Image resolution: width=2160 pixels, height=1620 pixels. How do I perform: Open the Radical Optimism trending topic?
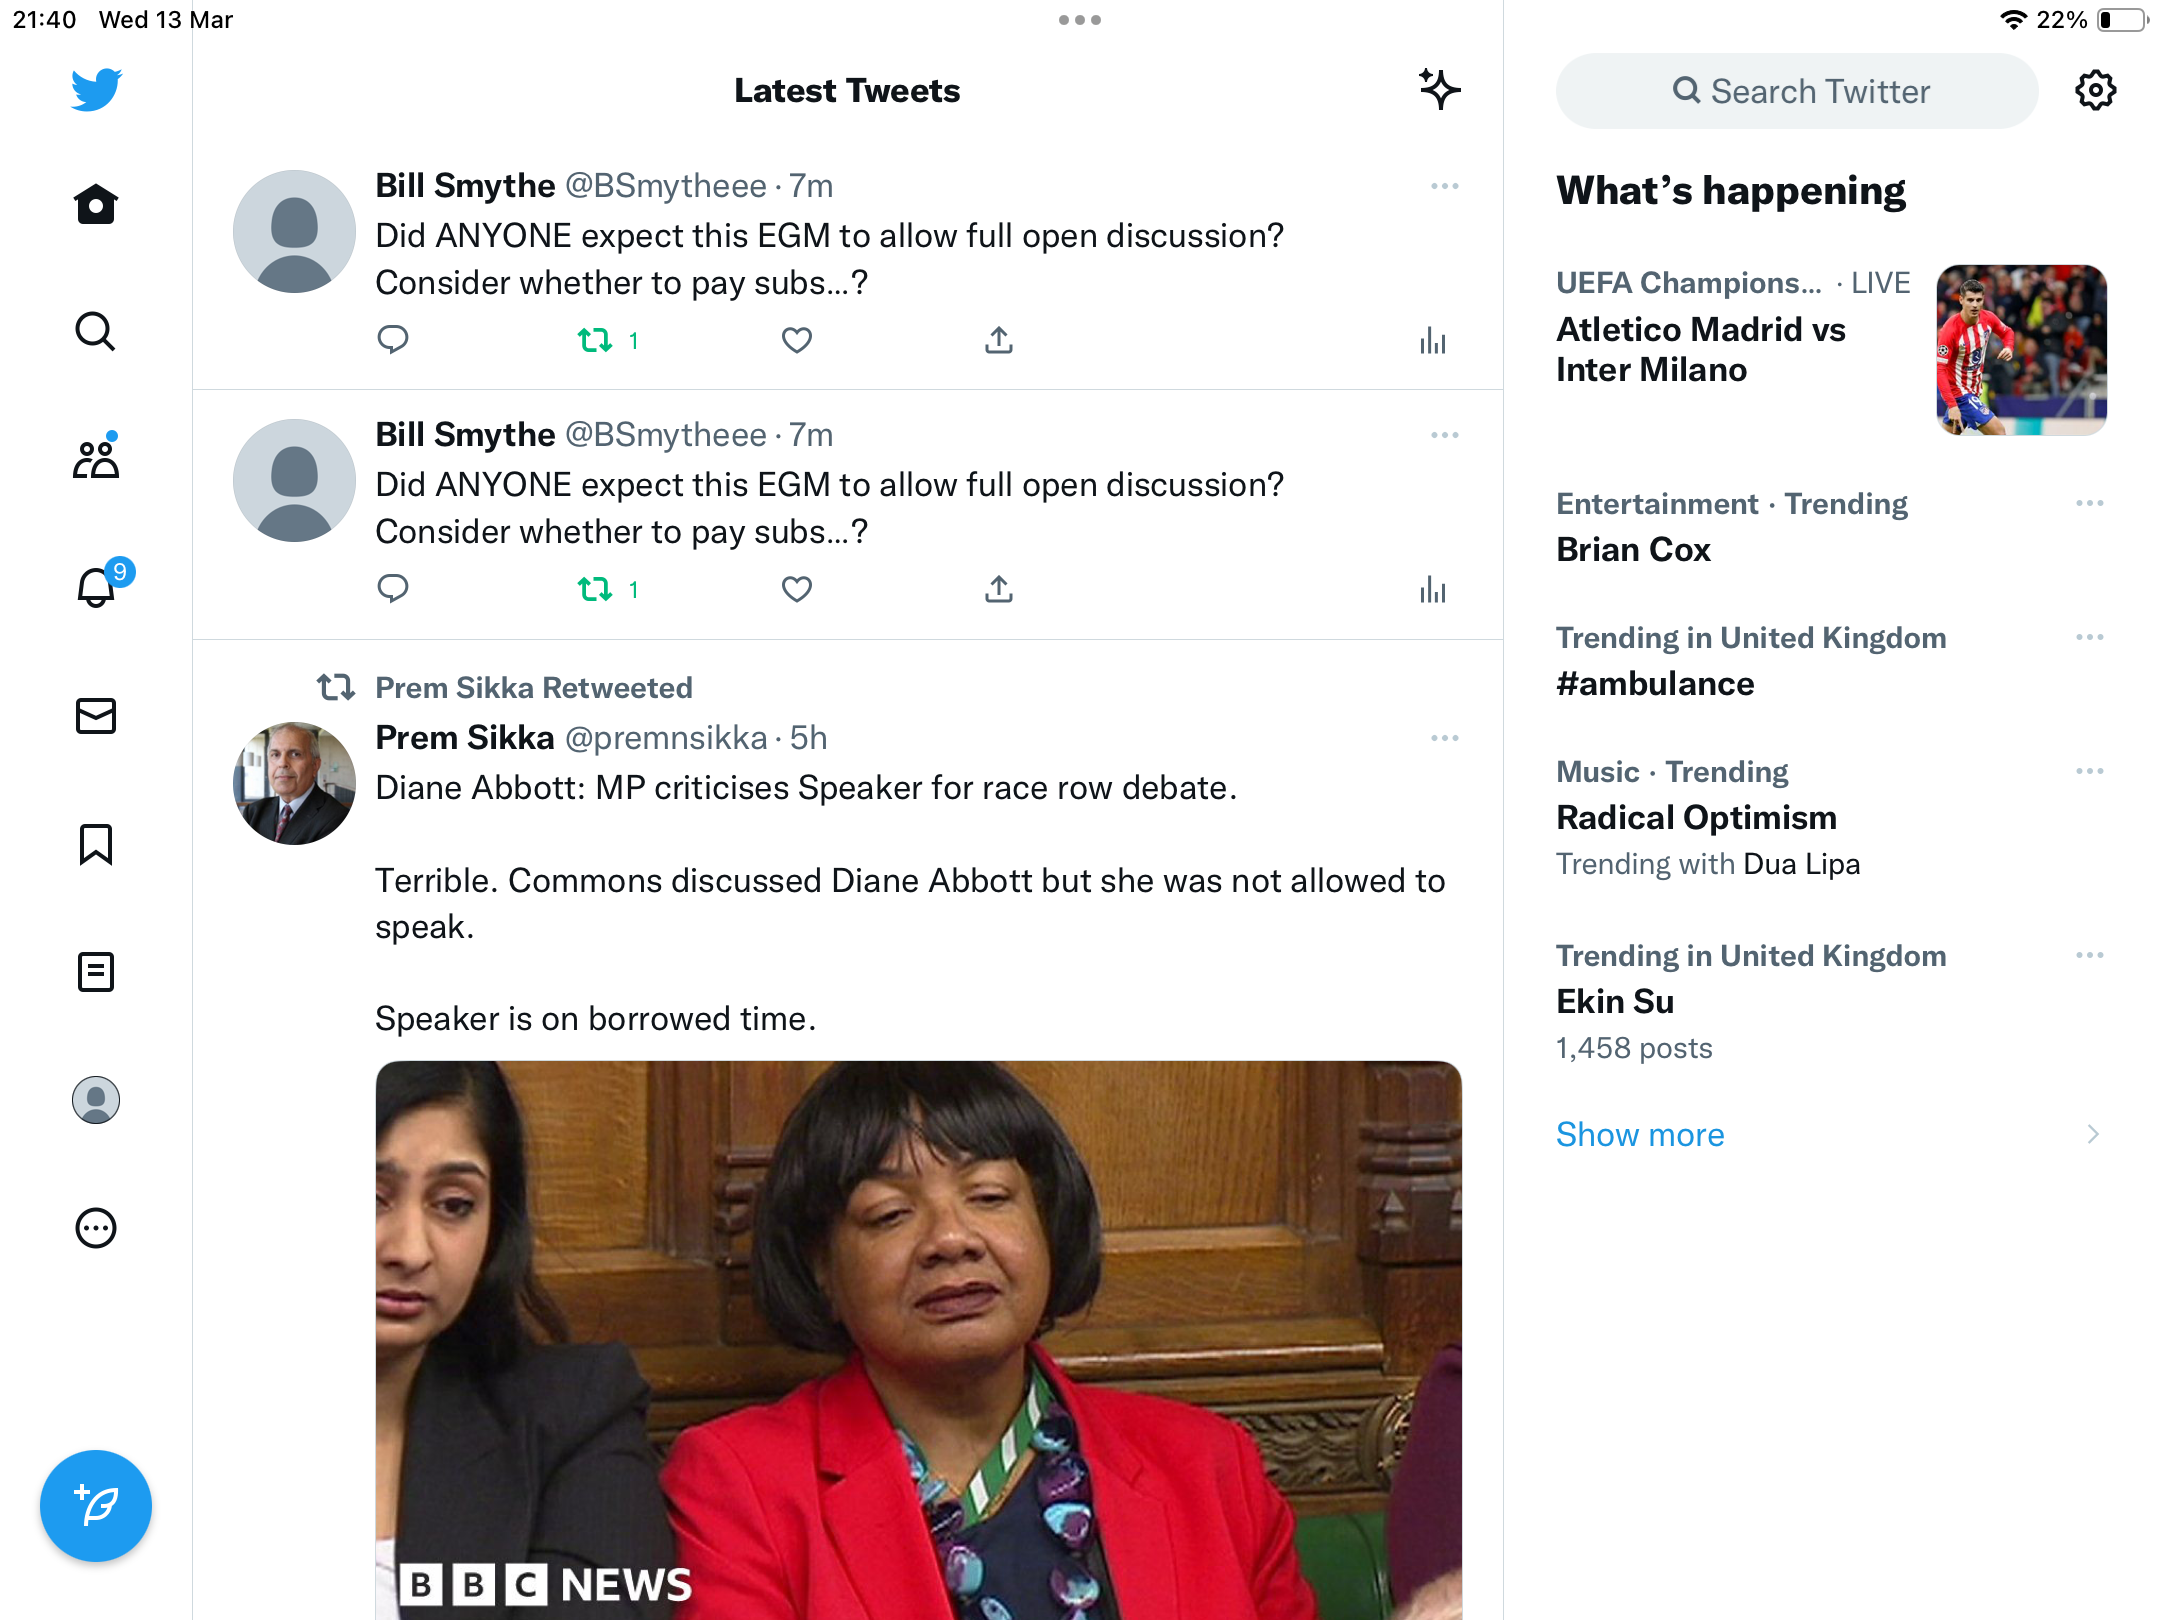1696,817
